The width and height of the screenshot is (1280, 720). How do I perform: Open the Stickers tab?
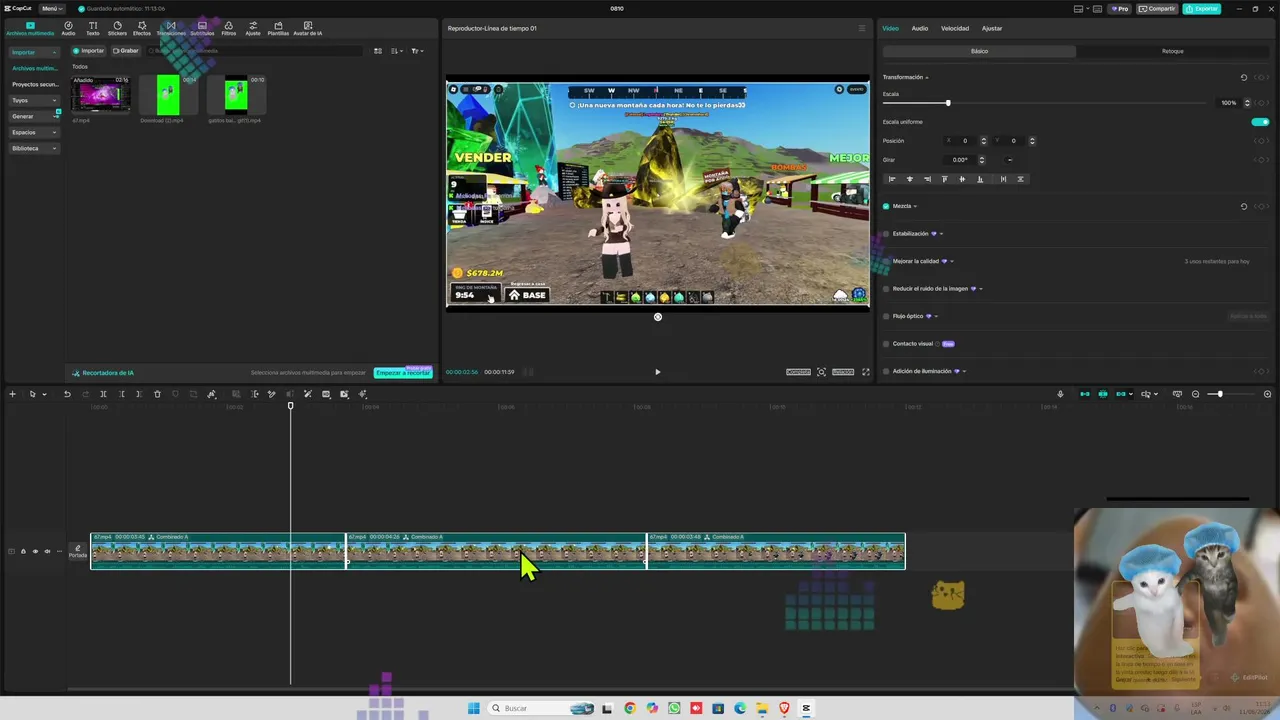(x=117, y=28)
